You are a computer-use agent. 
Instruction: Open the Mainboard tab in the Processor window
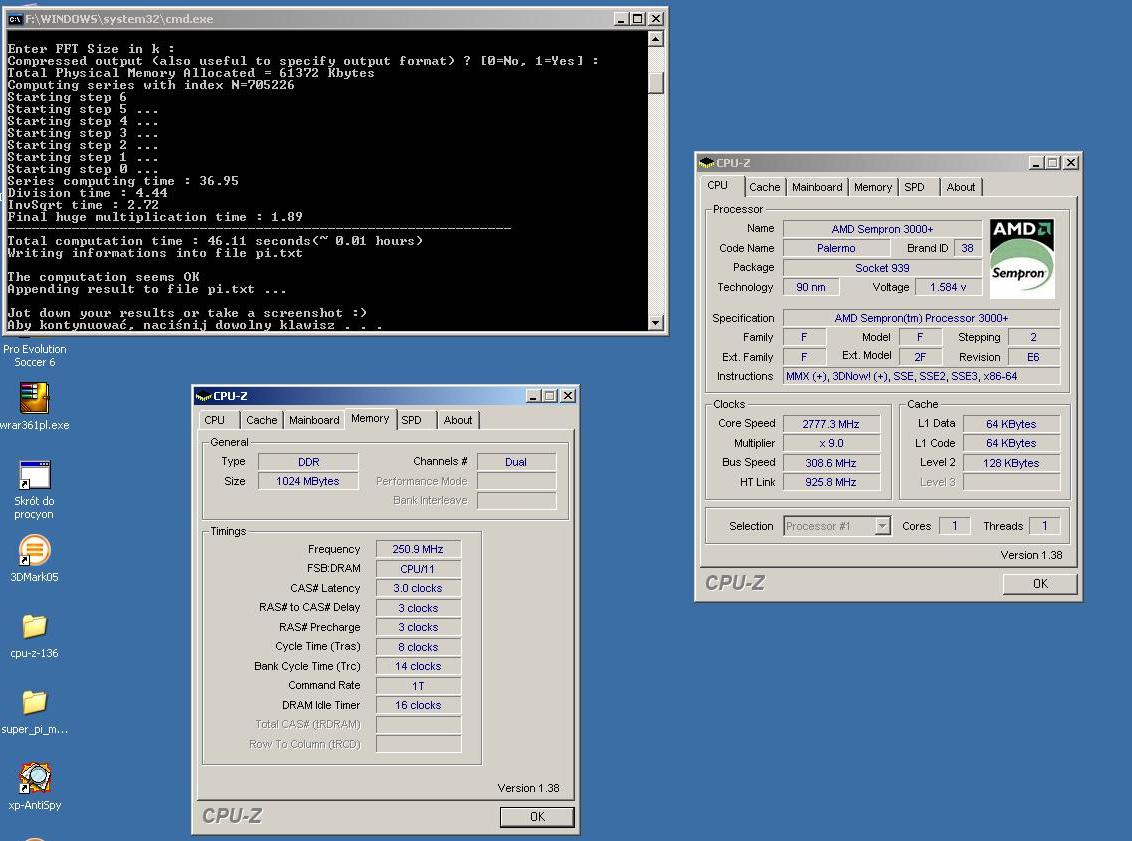pos(817,186)
